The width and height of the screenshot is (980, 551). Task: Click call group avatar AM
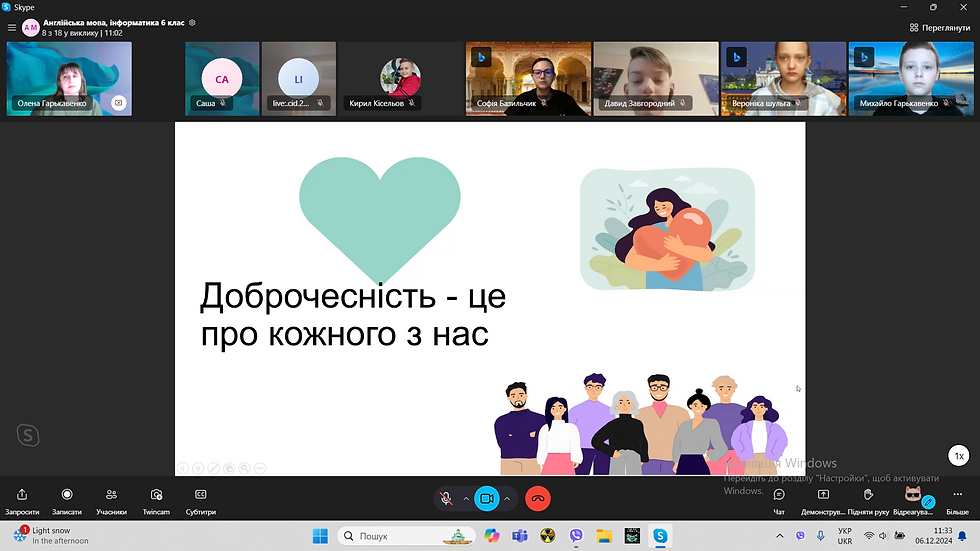(31, 27)
